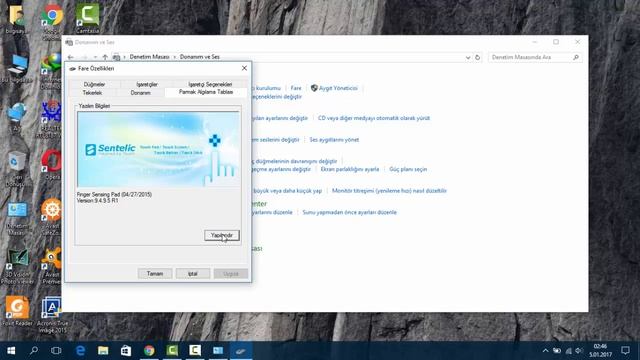Click Ekran parlaklığını ayarla link
640x360 pixels.
click(350, 169)
